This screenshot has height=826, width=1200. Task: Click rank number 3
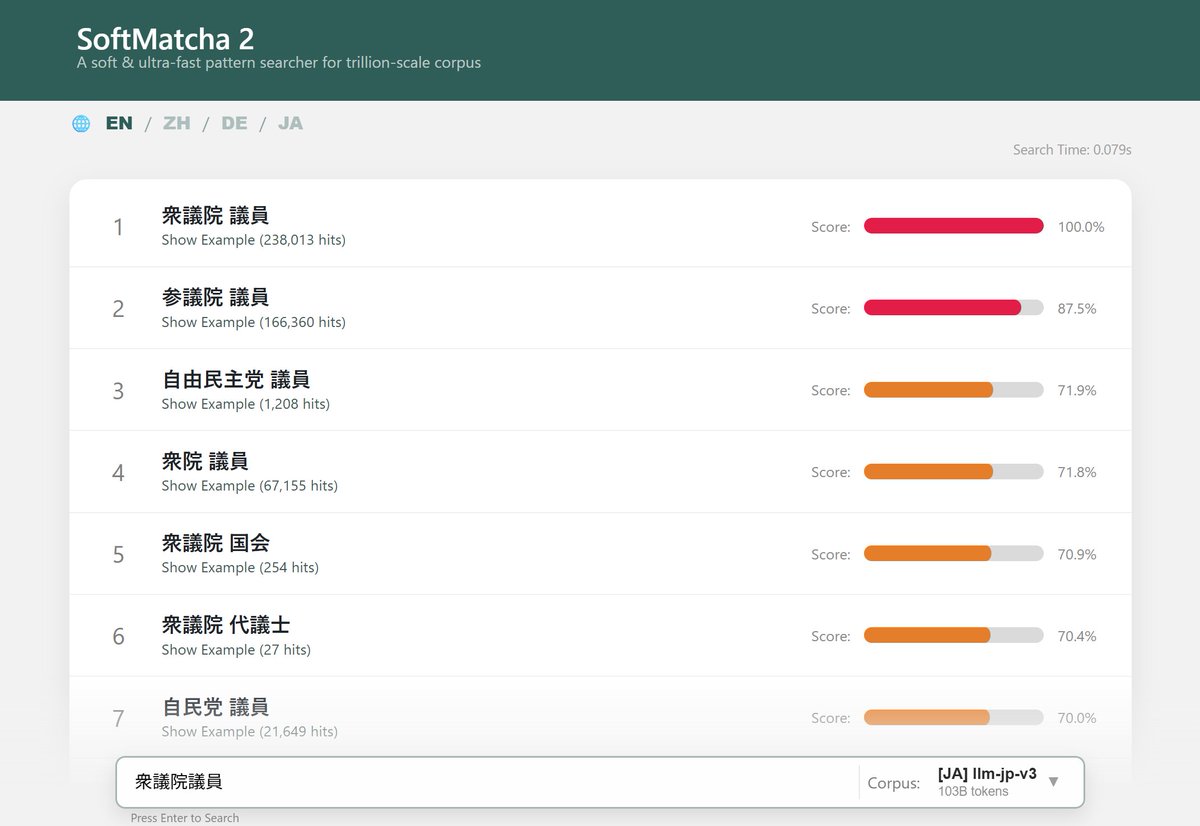pos(118,391)
